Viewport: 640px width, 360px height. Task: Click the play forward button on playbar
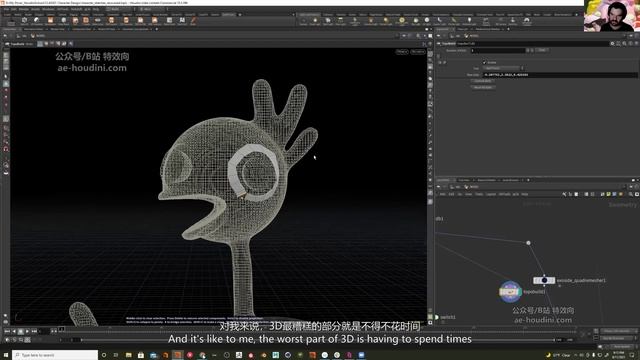[x=27, y=331]
